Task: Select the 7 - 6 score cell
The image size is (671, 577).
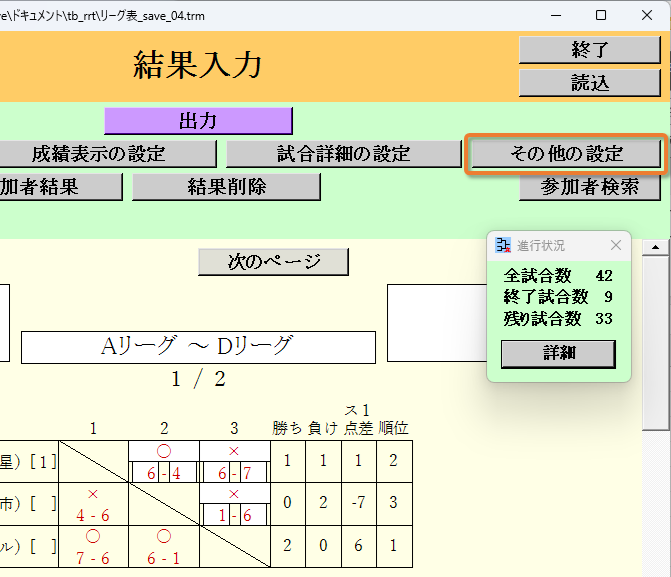Action: click(93, 558)
